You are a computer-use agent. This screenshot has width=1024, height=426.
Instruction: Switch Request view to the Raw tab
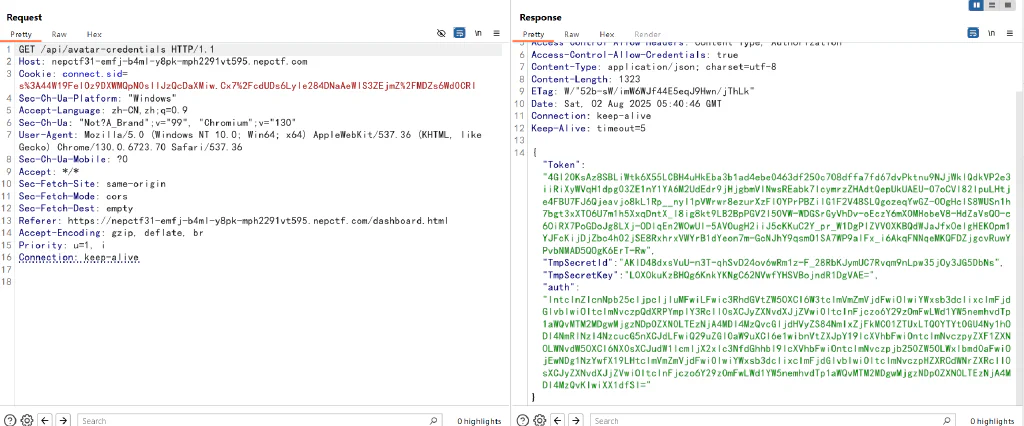(59, 34)
